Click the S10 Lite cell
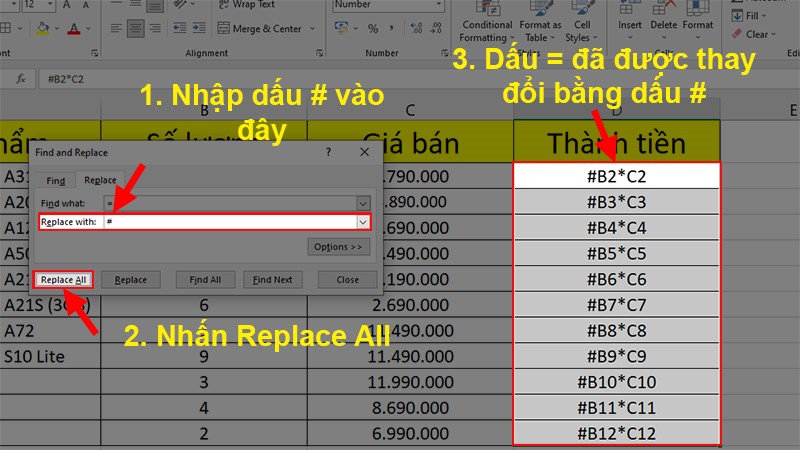The image size is (800, 450). tap(50, 356)
